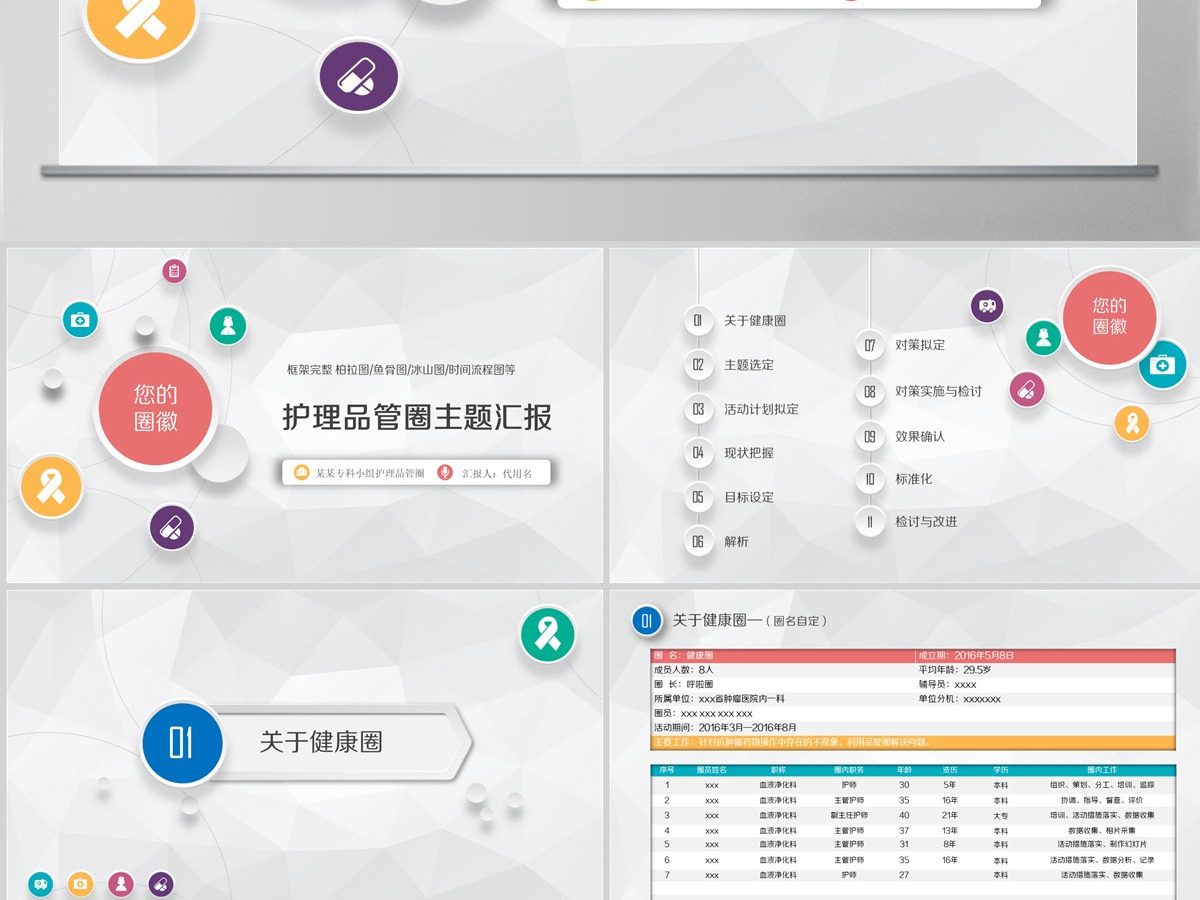Select 现状把握 in the contents list
The height and width of the screenshot is (900, 1200).
point(749,453)
